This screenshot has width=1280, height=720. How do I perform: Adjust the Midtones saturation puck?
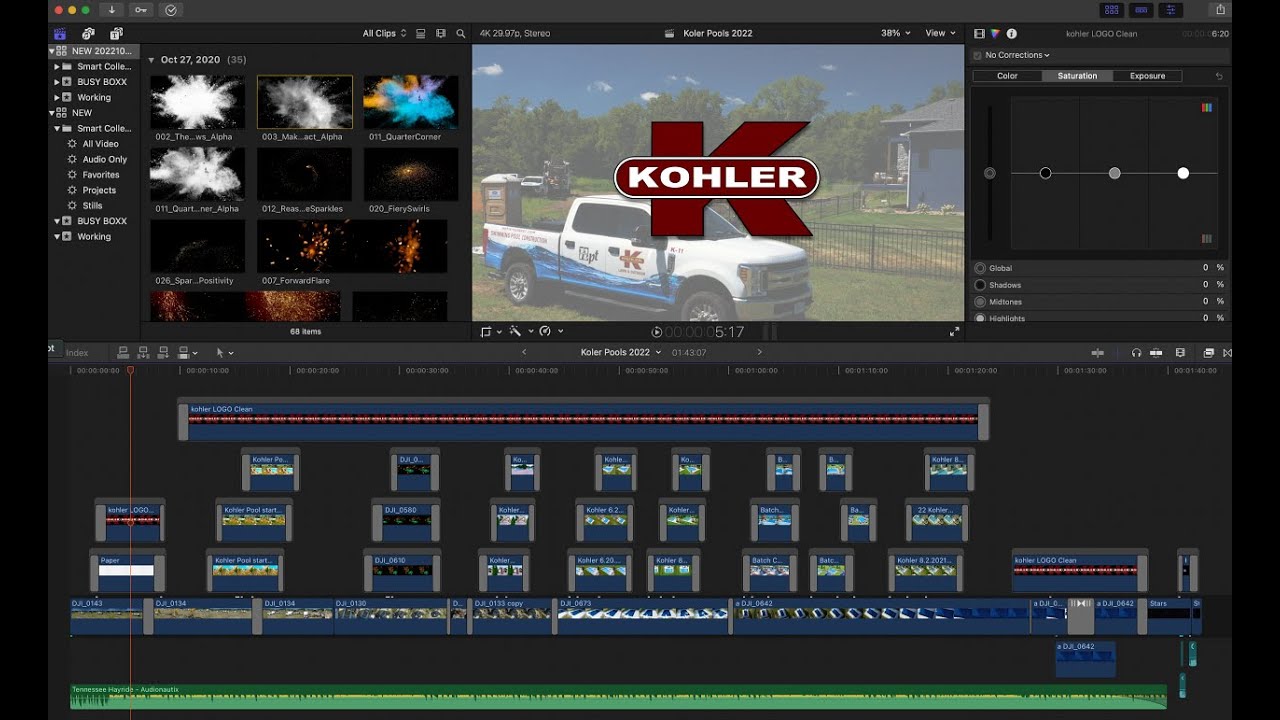point(1114,173)
